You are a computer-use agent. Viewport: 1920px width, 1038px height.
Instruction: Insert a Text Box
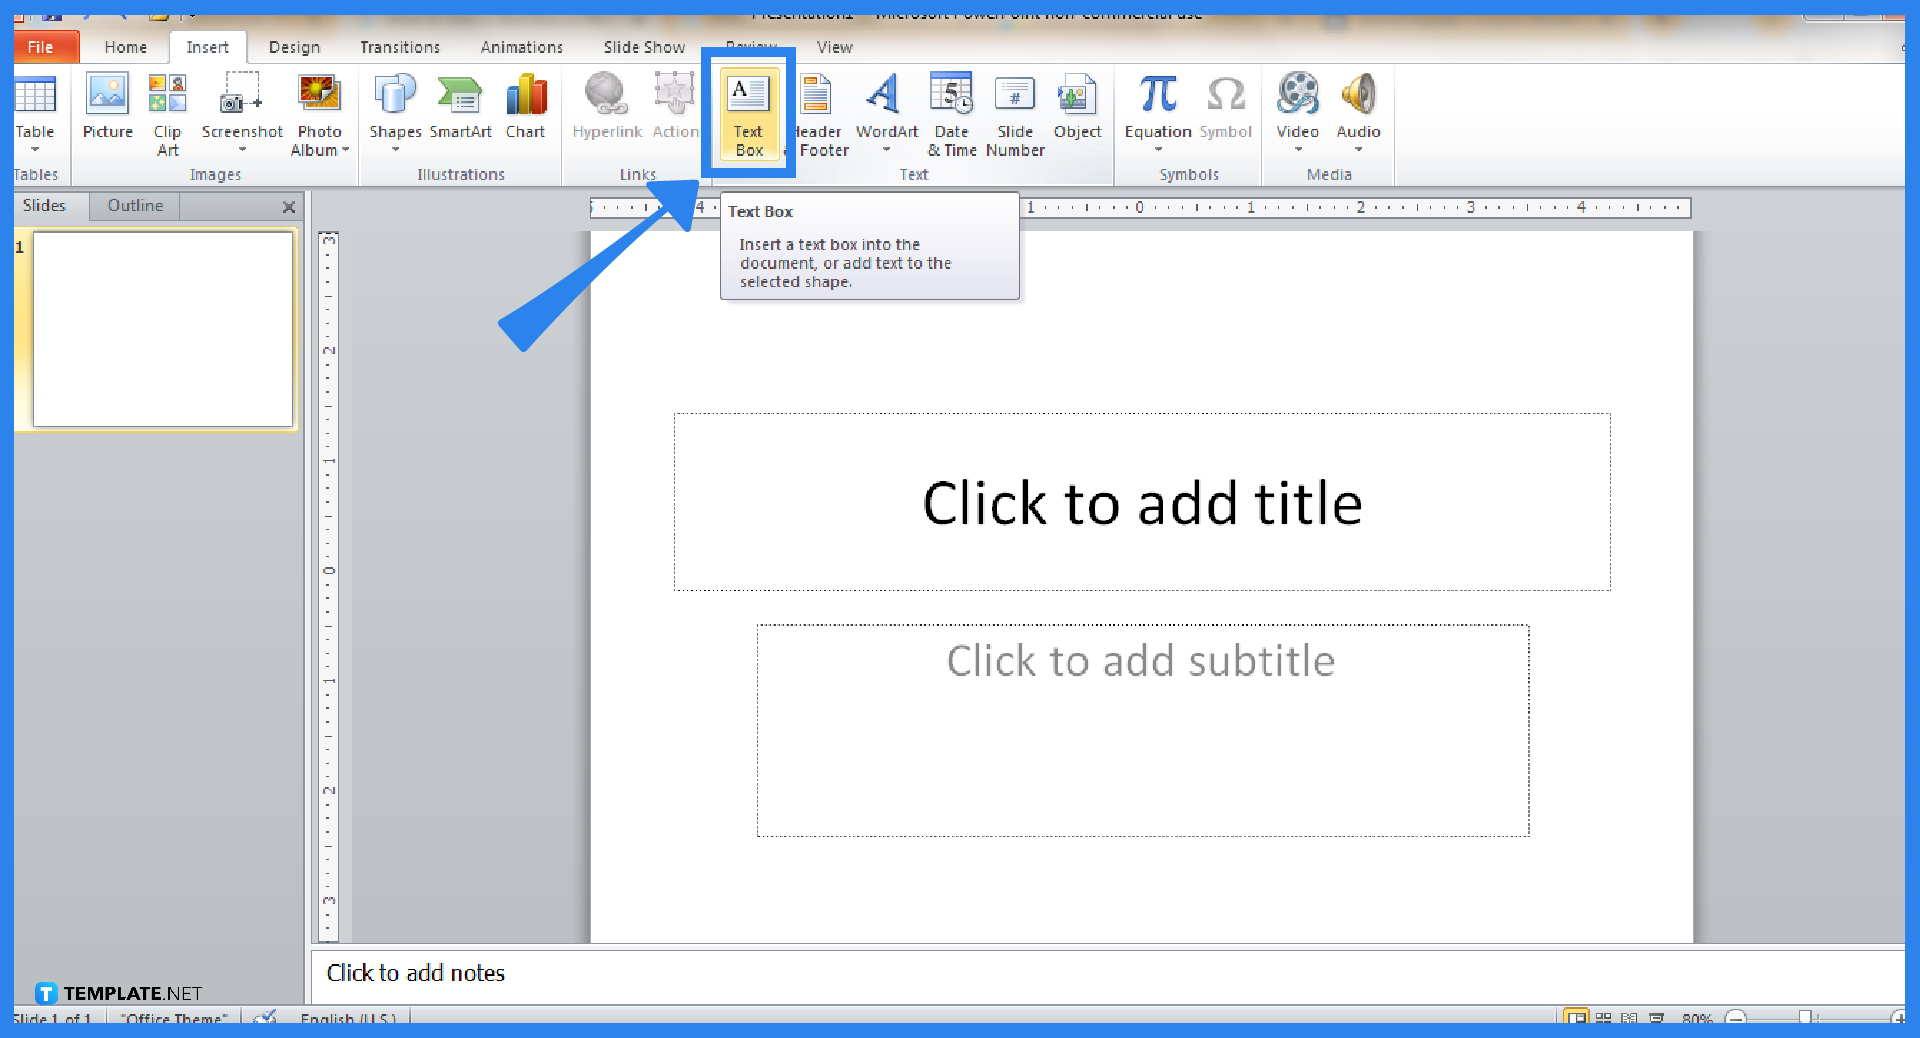pos(748,113)
